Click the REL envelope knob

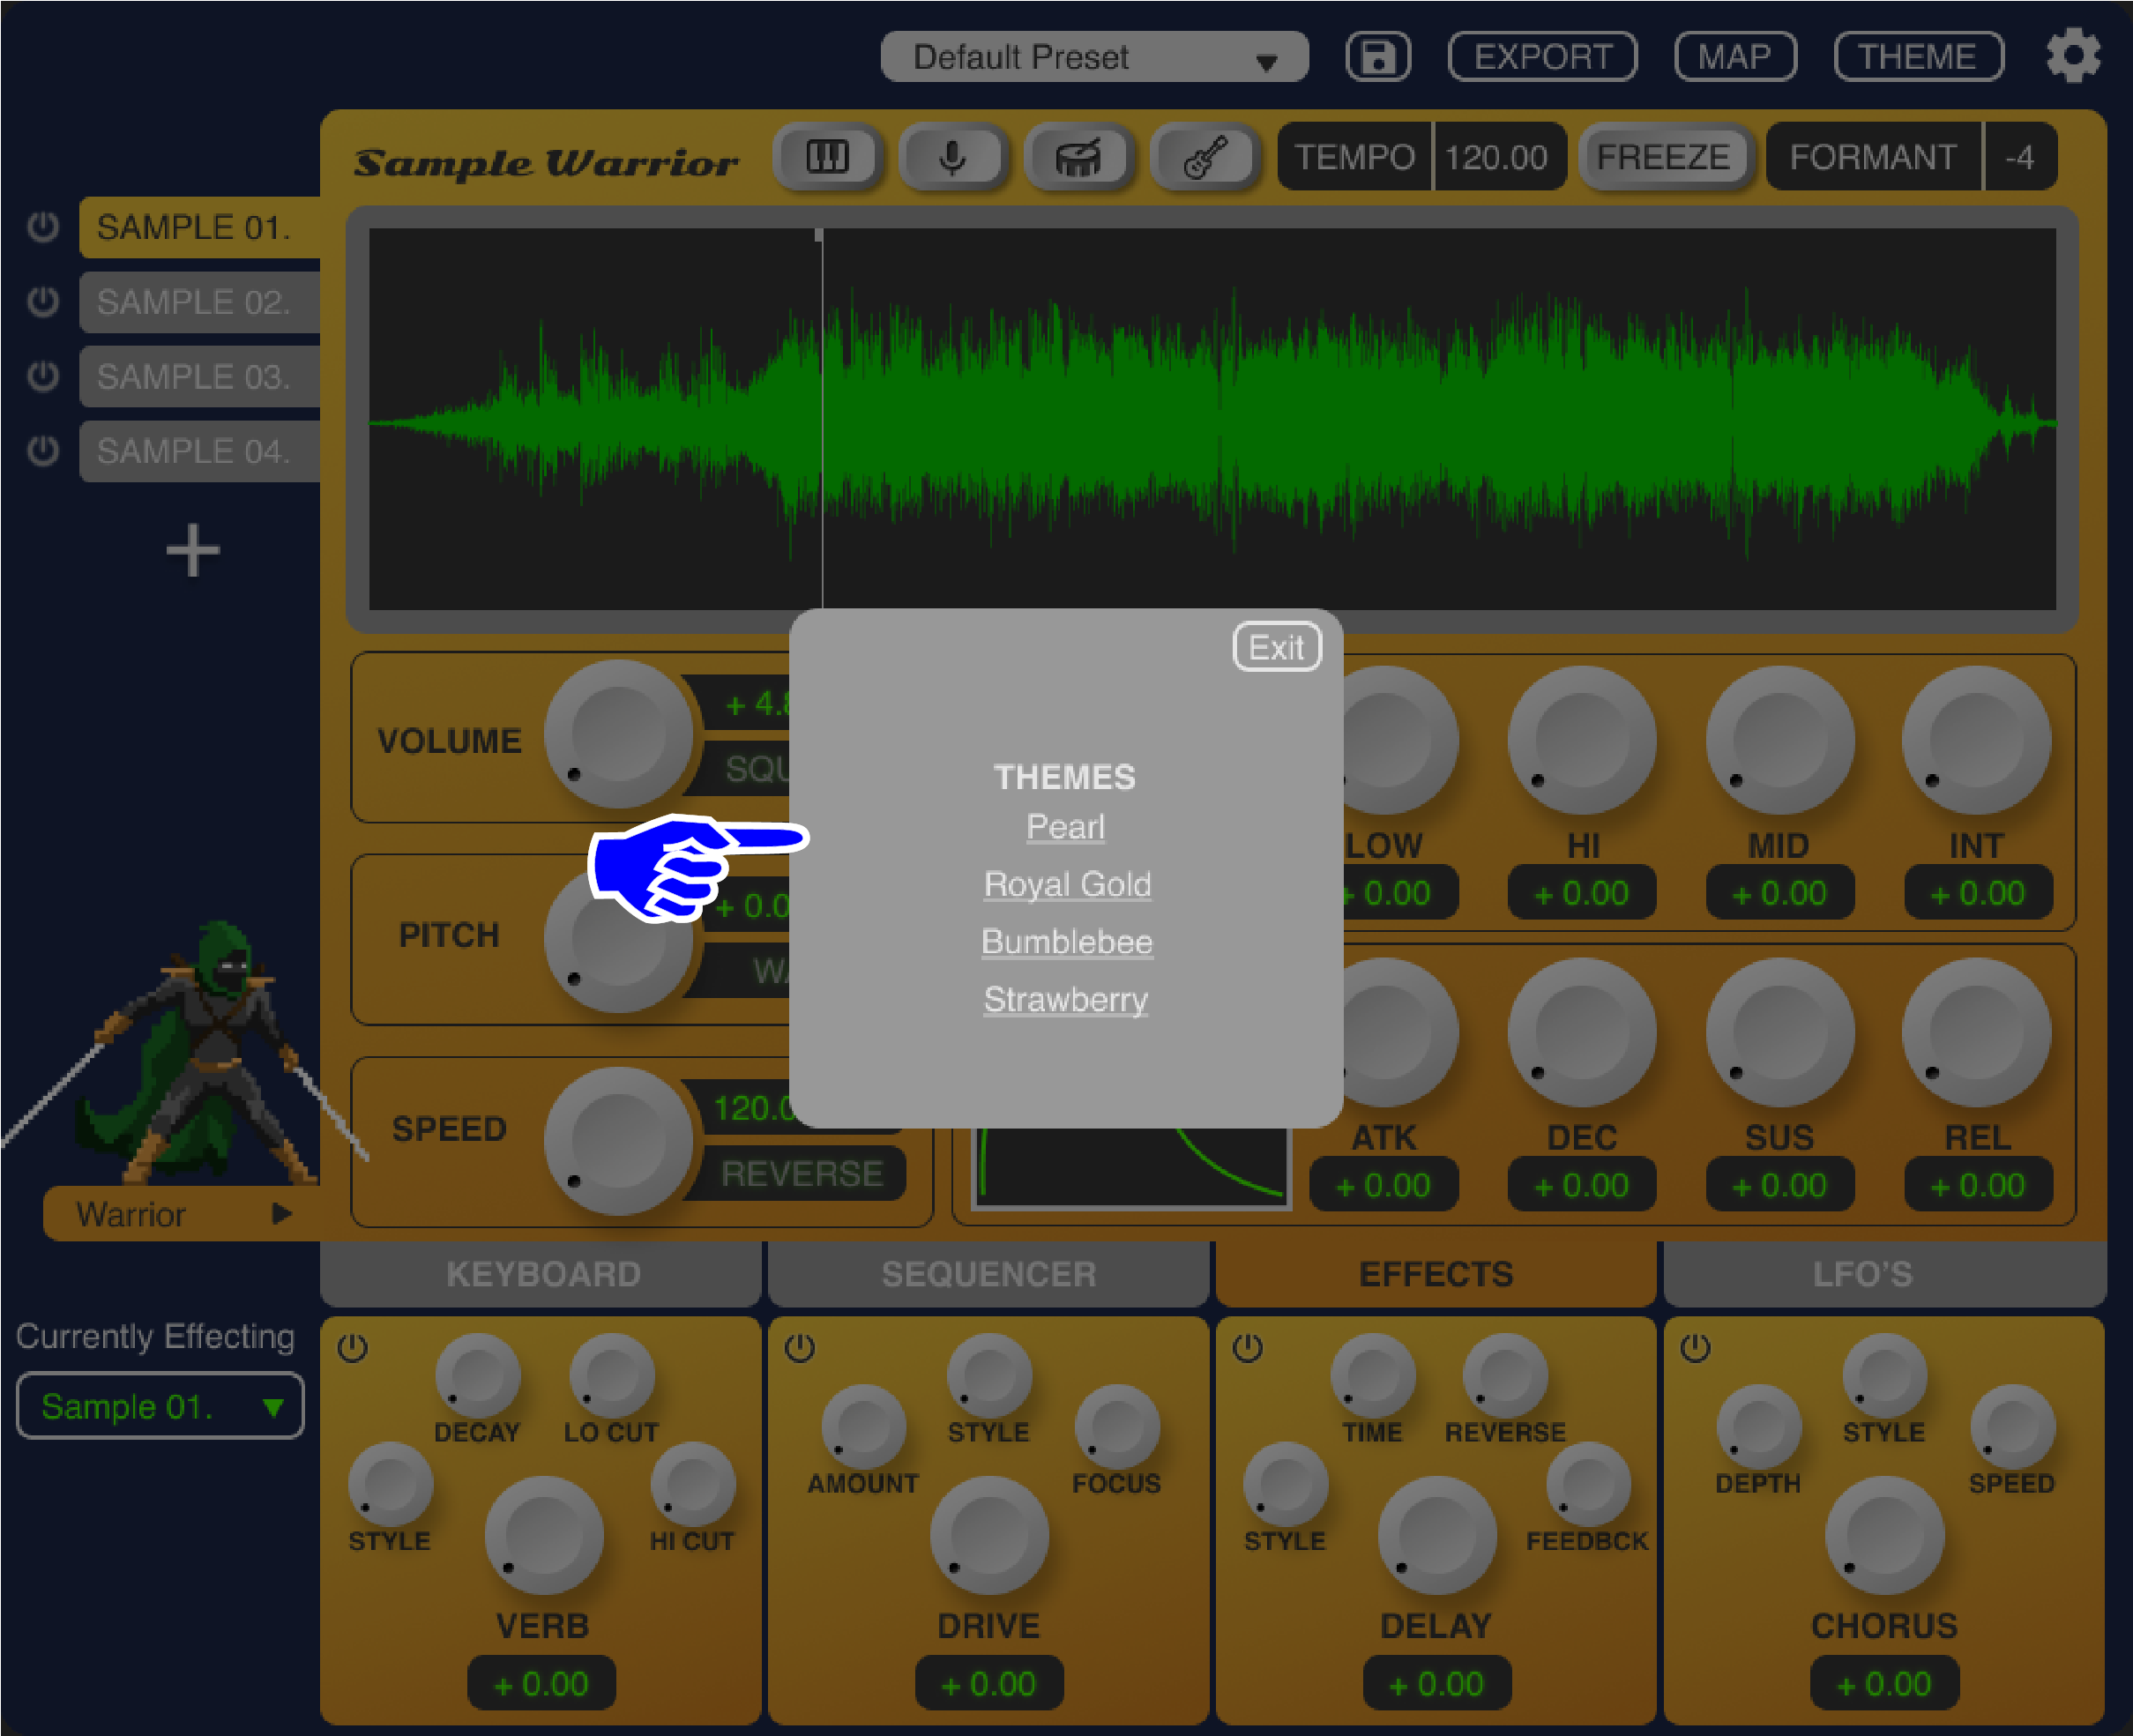click(1976, 1032)
